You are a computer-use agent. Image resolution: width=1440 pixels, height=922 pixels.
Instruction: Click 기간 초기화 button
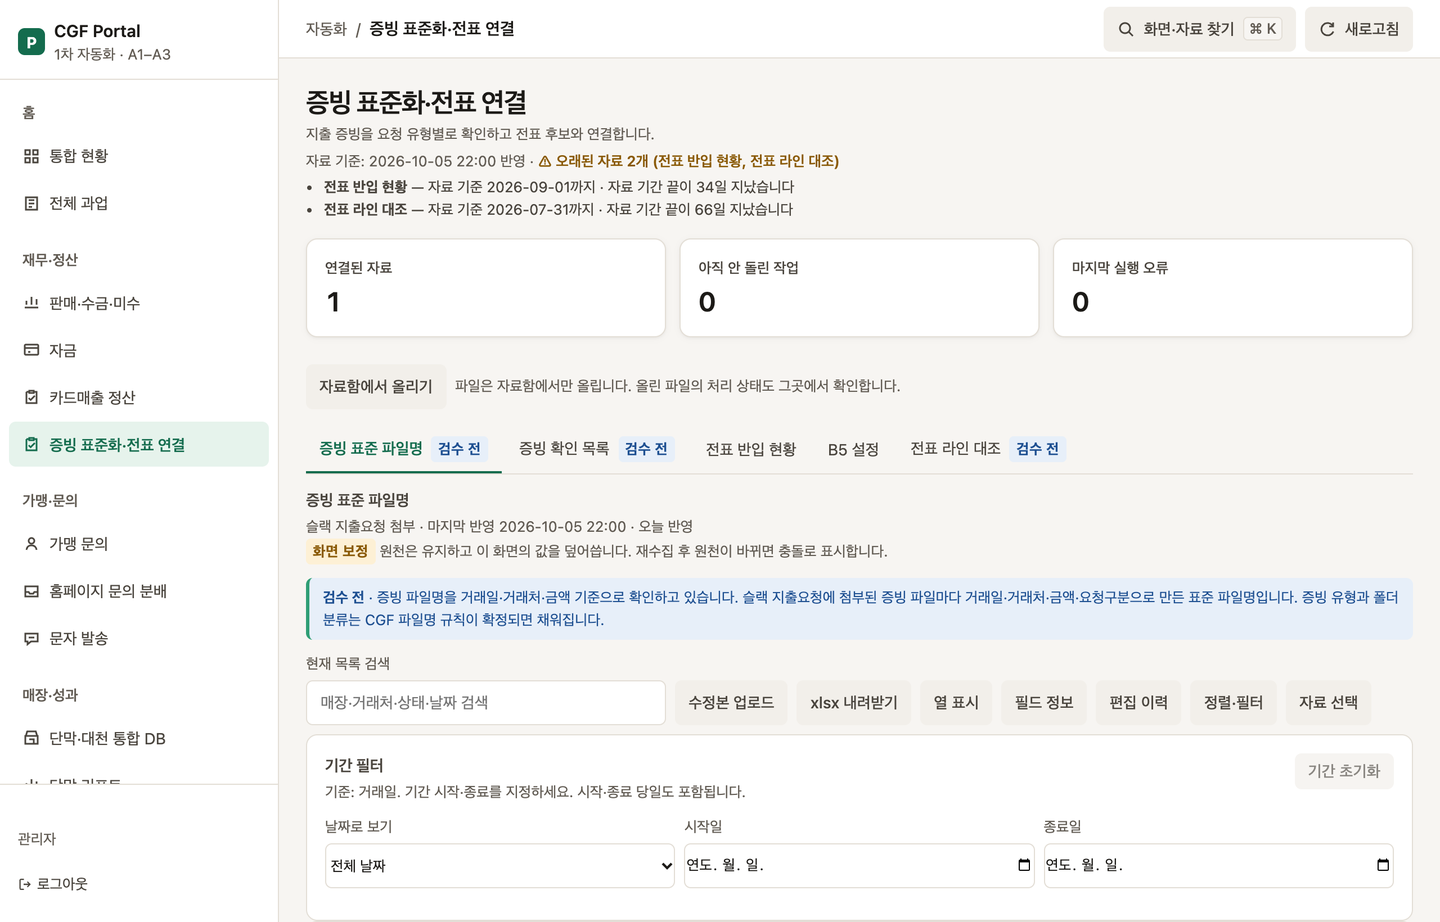pos(1344,771)
